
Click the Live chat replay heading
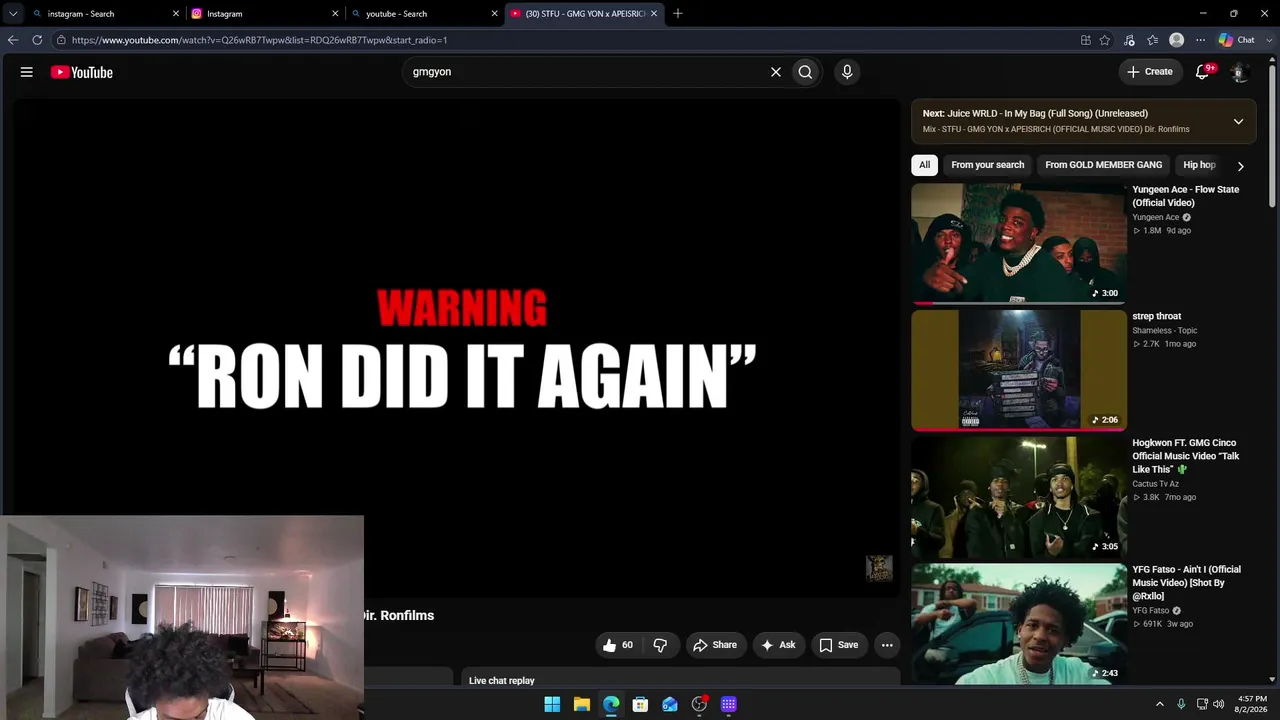502,681
